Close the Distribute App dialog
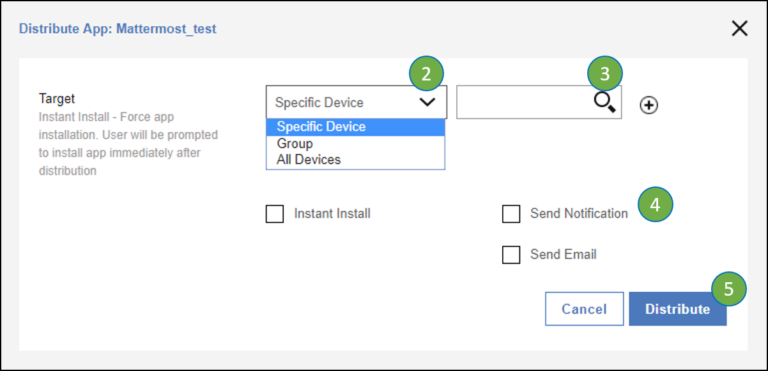The image size is (768, 371). pyautogui.click(x=739, y=29)
